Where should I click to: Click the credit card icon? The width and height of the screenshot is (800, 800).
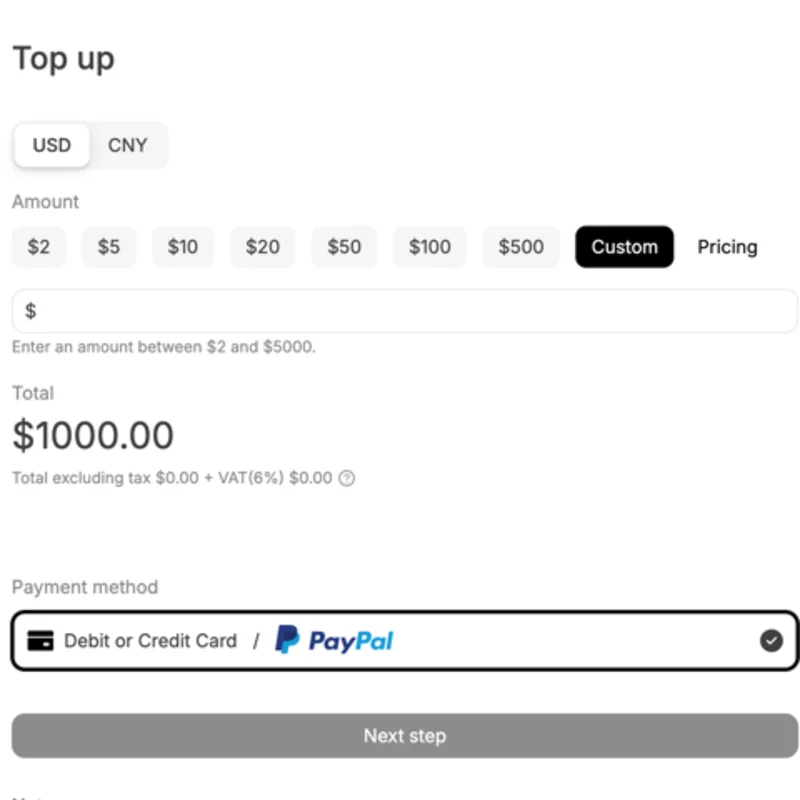point(40,641)
